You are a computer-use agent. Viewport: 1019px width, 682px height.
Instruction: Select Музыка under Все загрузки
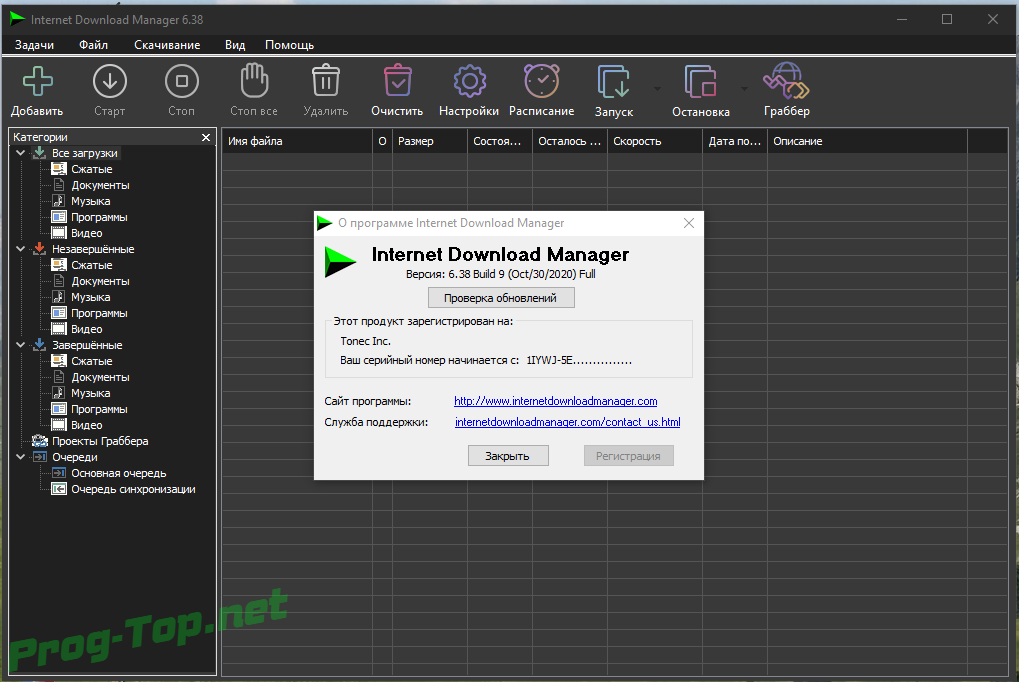point(90,201)
